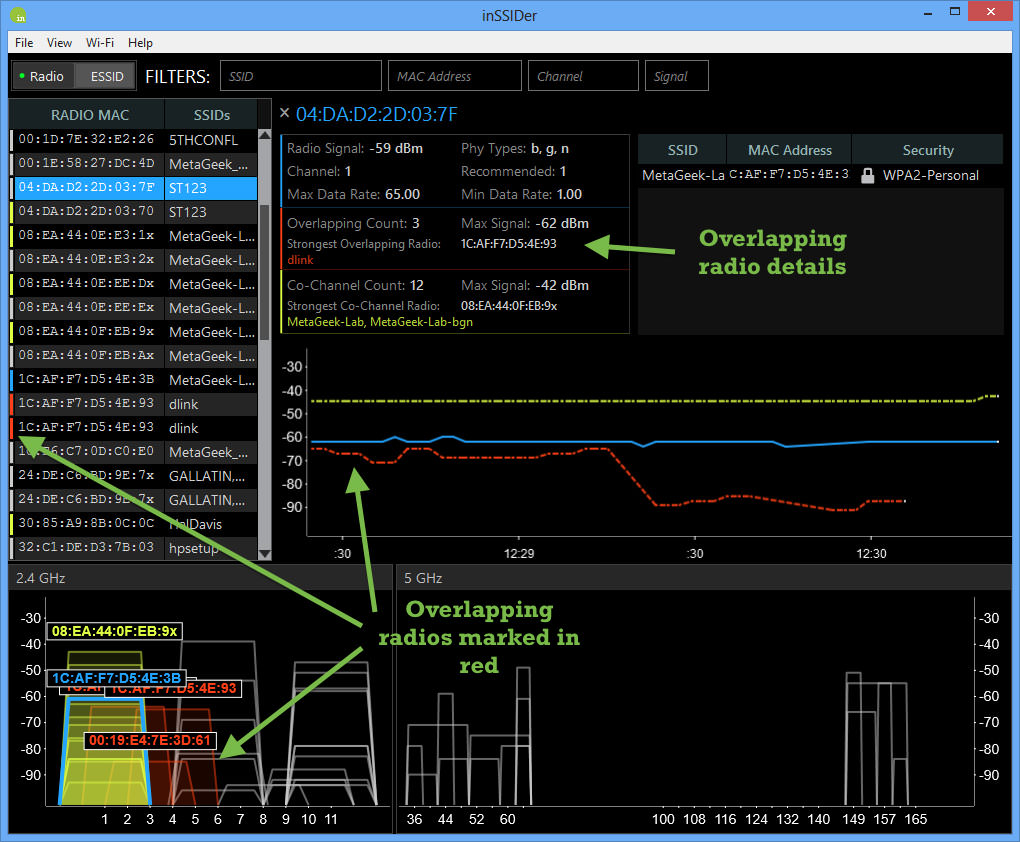Switch grouping to ESSID mode

(x=107, y=77)
